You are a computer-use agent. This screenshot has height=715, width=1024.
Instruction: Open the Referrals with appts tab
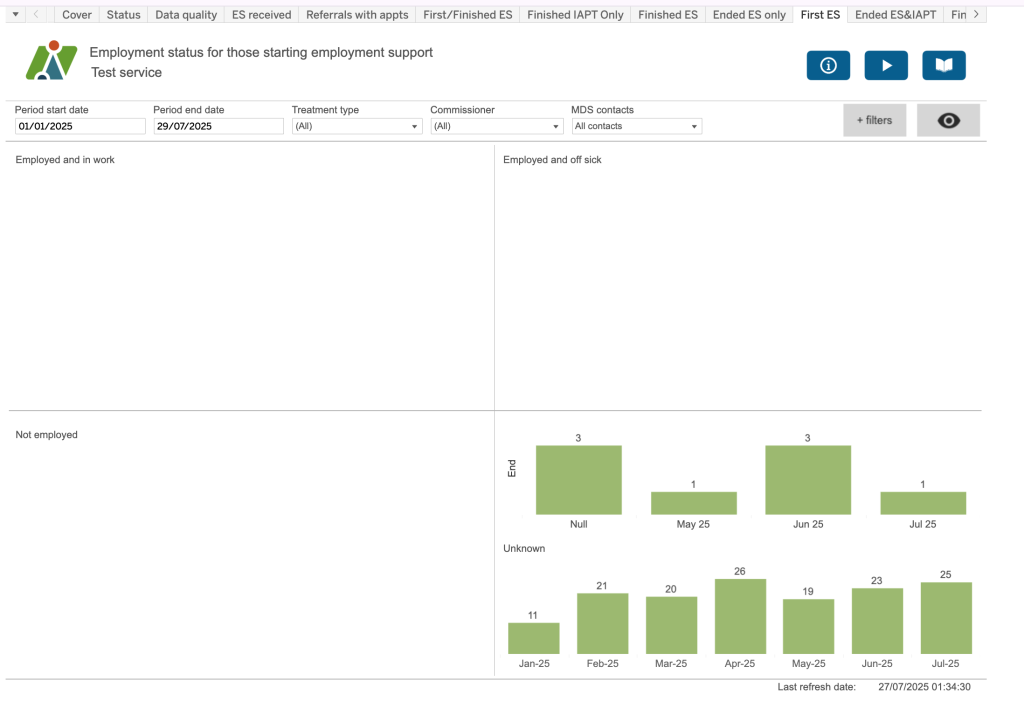[357, 15]
